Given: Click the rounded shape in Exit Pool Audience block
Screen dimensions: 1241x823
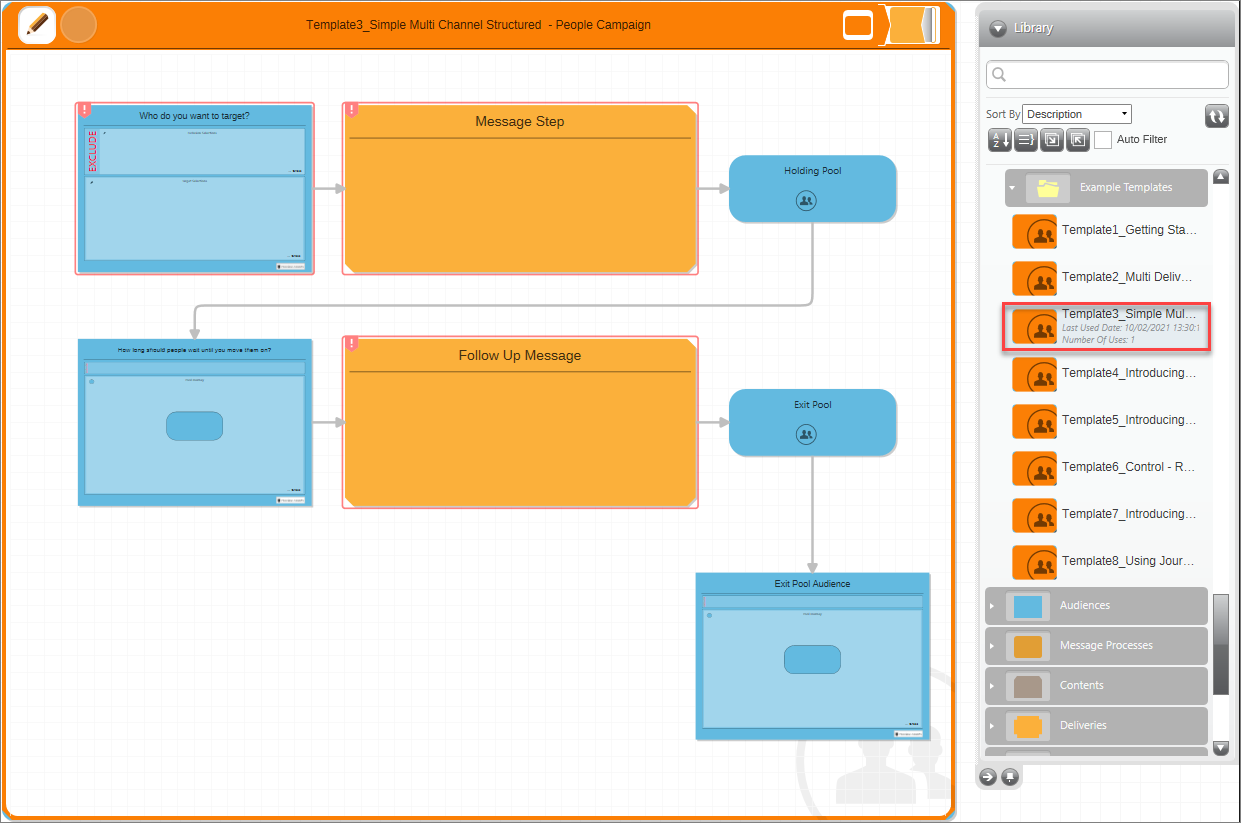Looking at the screenshot, I should point(812,660).
